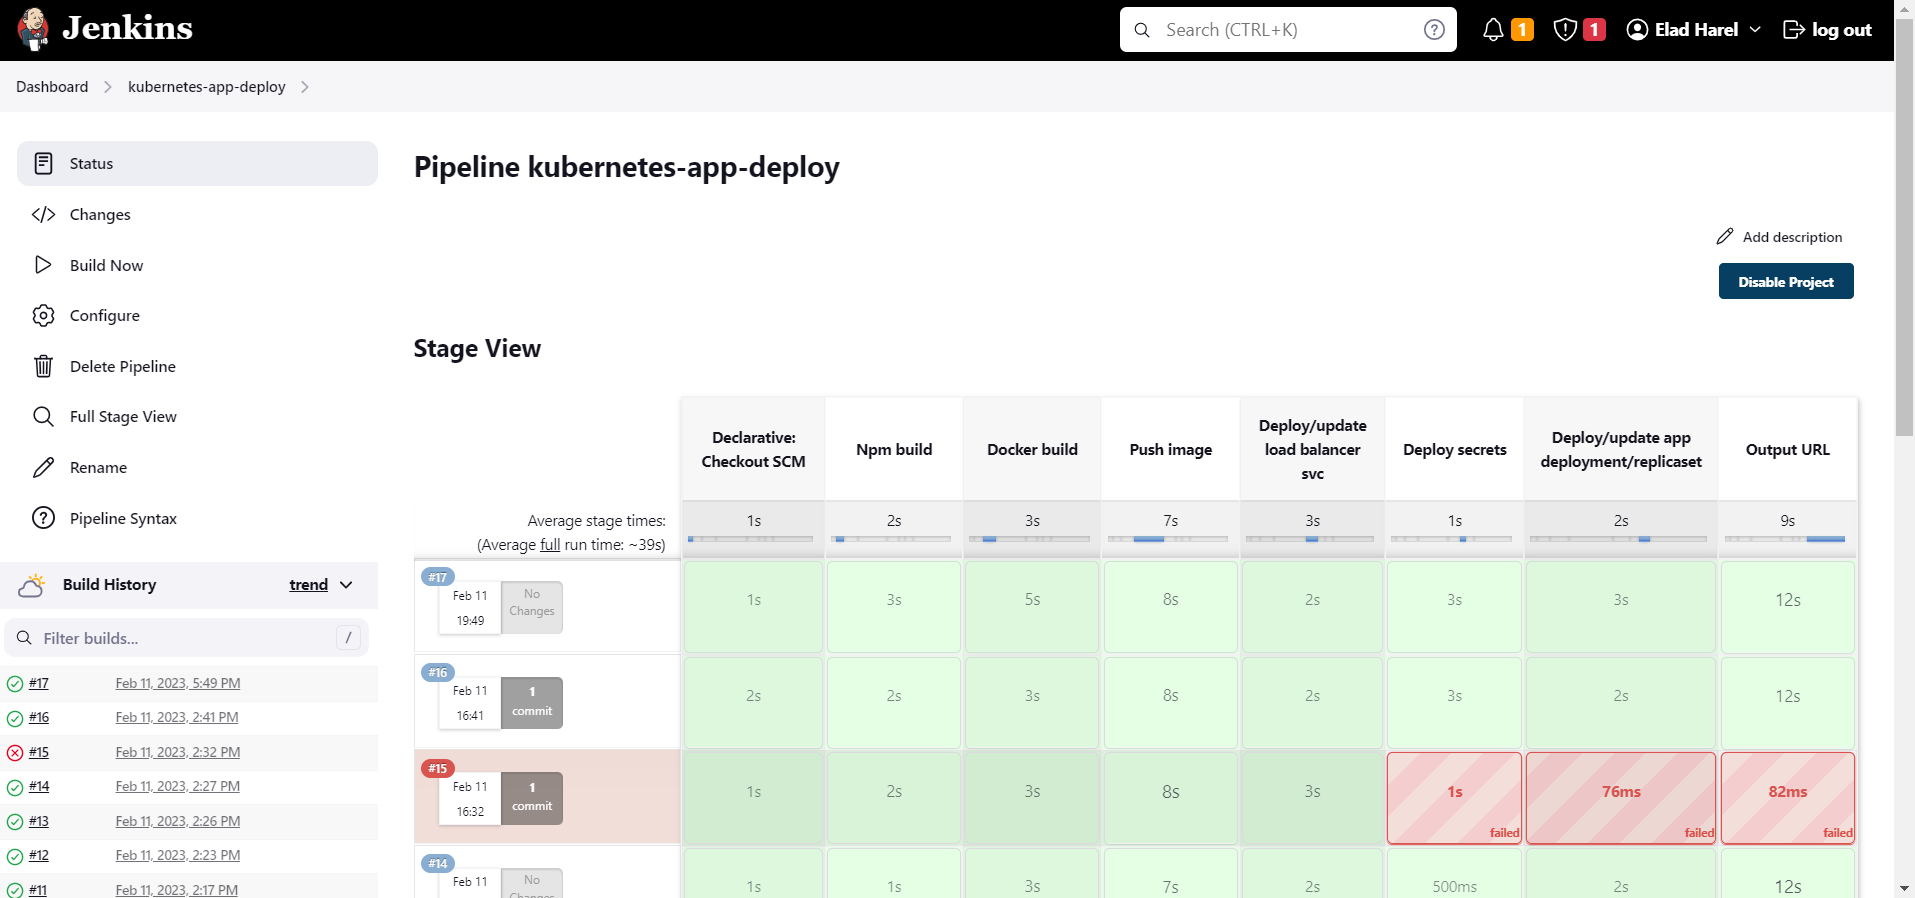Click the Build Now play icon
Screen dimensions: 1915x898
point(43,265)
